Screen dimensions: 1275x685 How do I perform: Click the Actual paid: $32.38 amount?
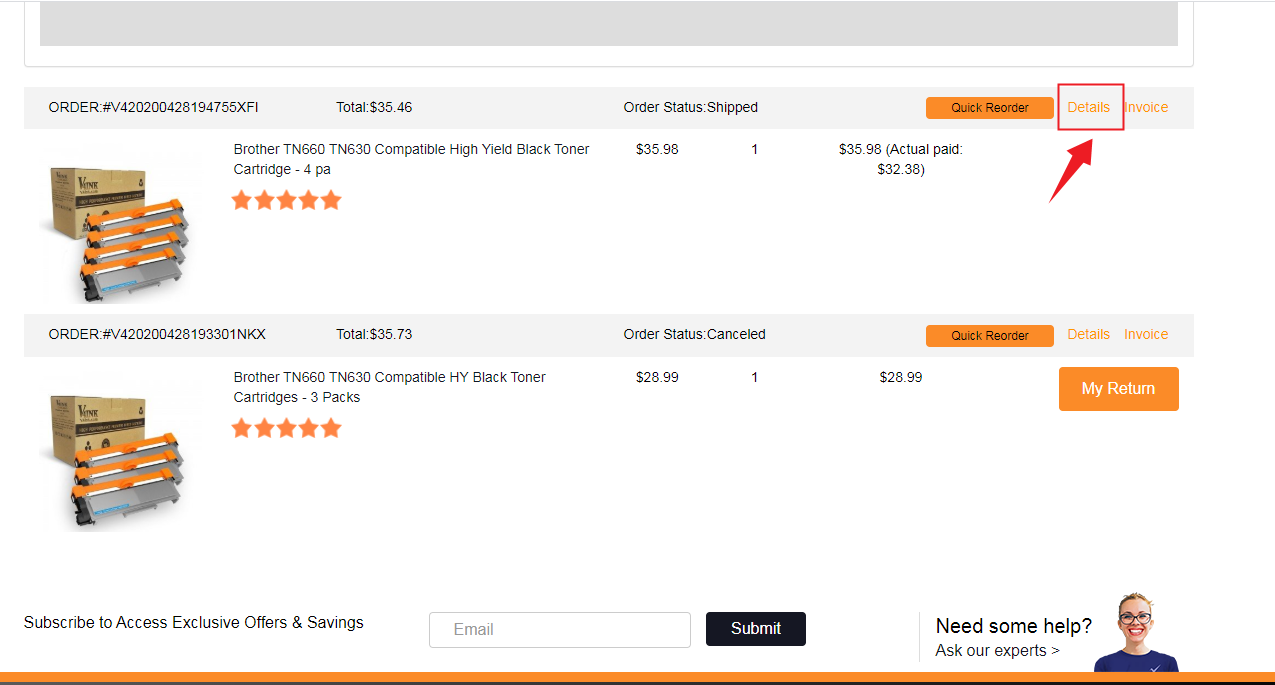pyautogui.click(x=901, y=159)
